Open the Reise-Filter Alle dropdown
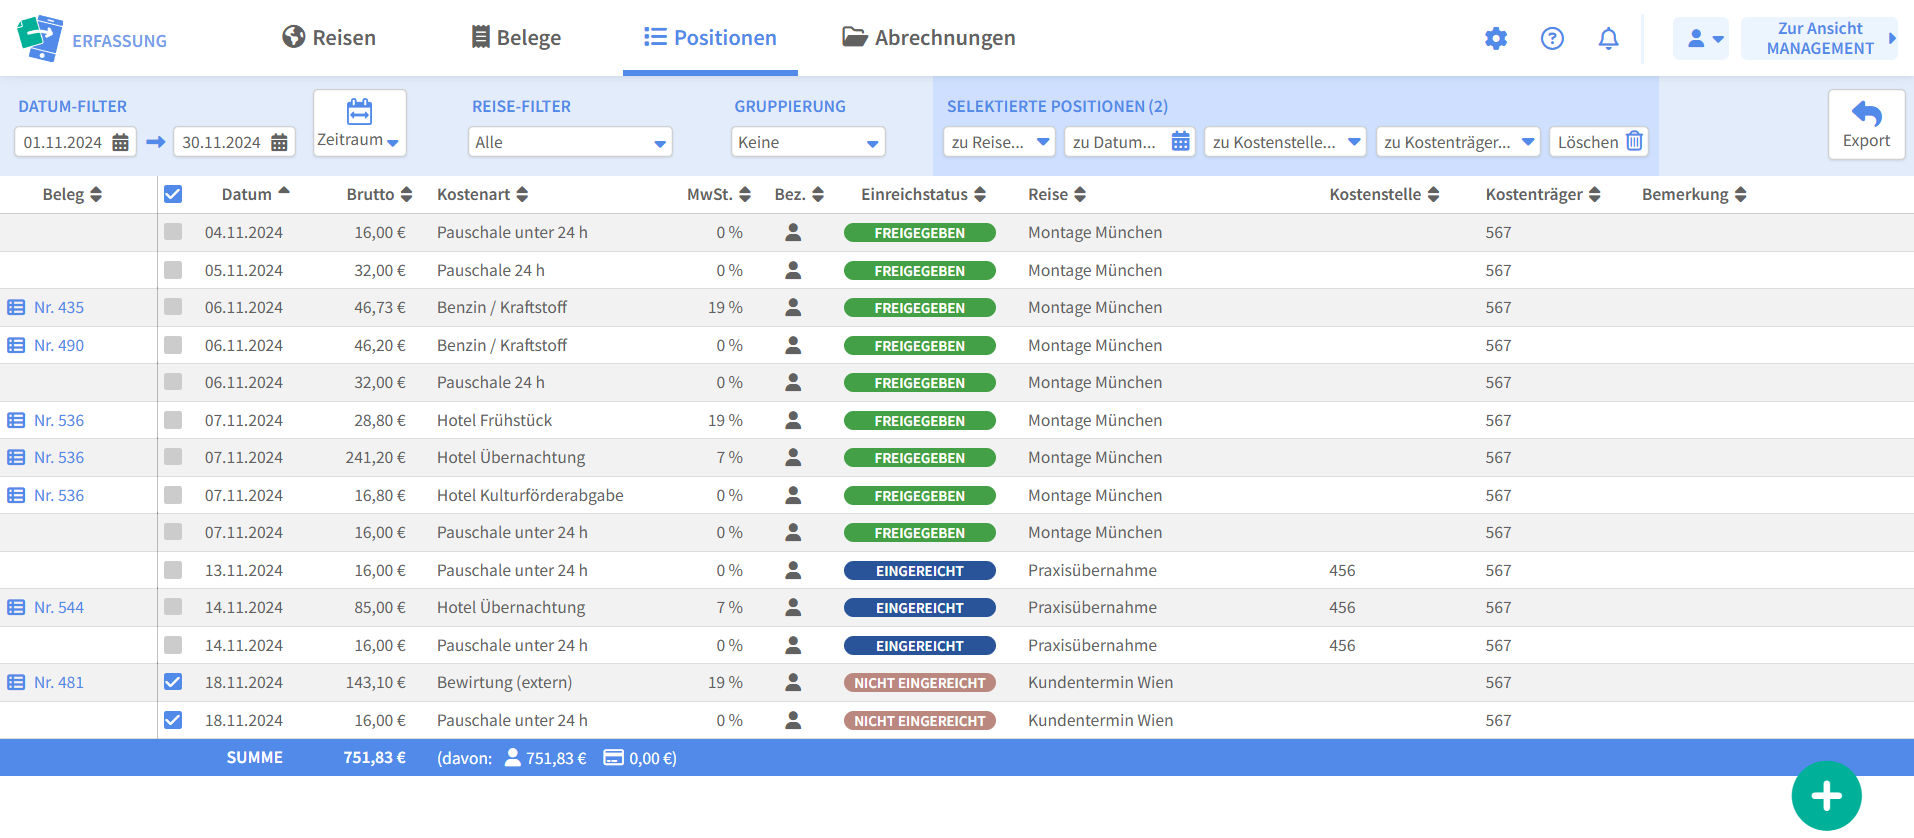This screenshot has width=1914, height=838. coord(570,142)
